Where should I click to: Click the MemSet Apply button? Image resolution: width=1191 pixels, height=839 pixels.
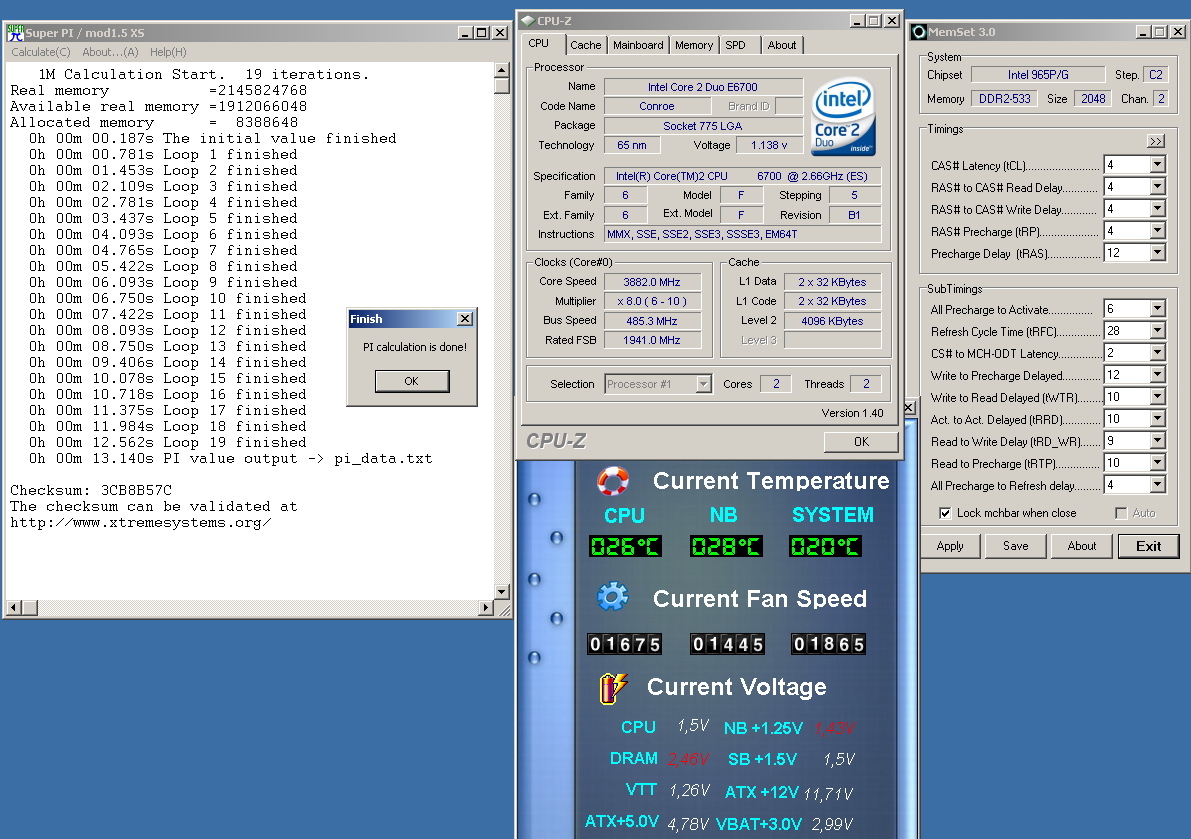(x=949, y=546)
